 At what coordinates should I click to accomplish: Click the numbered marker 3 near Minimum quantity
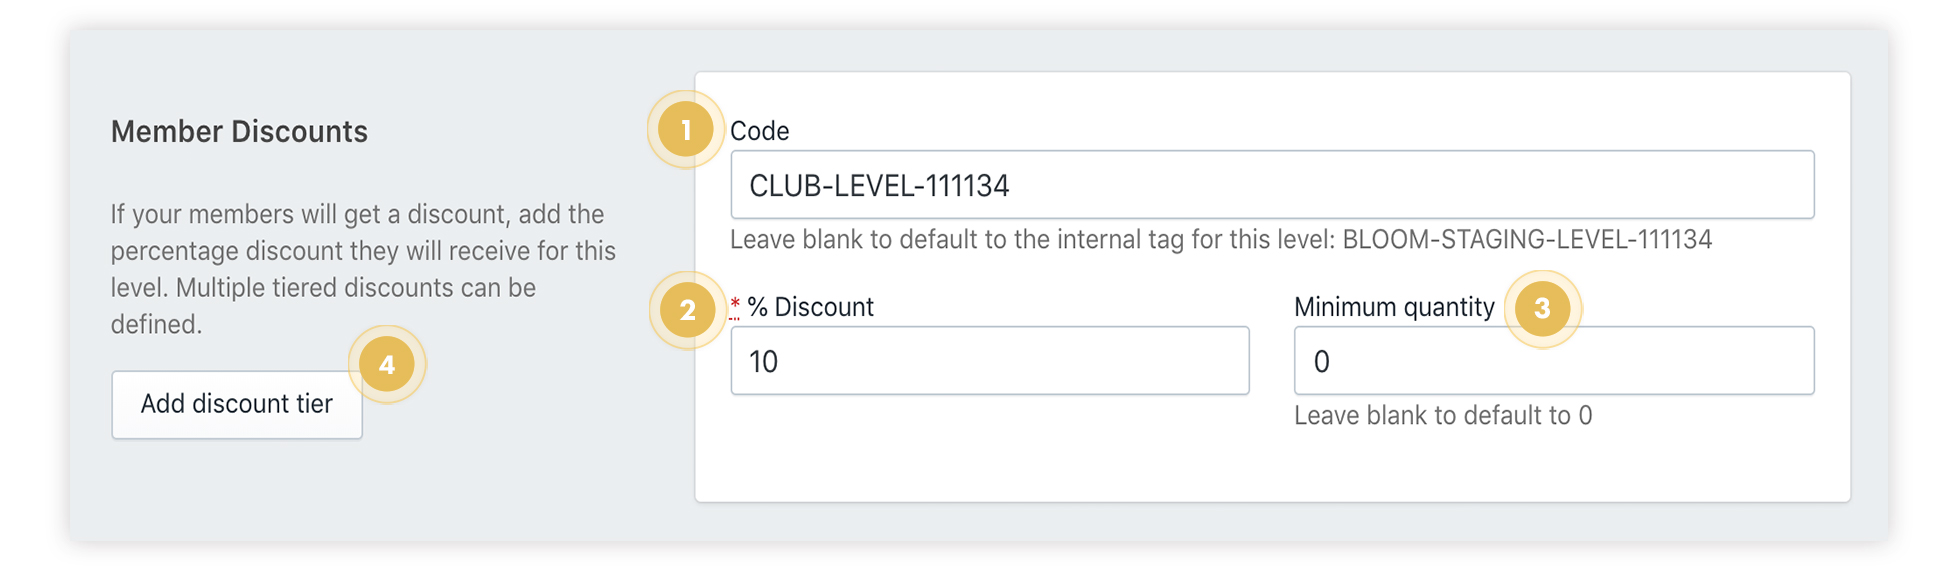point(1542,309)
